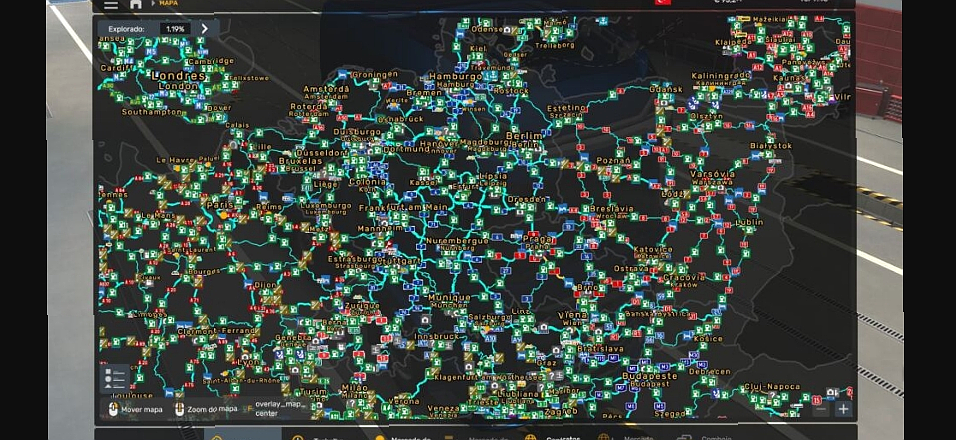Select the Berlim city label
This screenshot has width=956, height=440.
[x=524, y=136]
